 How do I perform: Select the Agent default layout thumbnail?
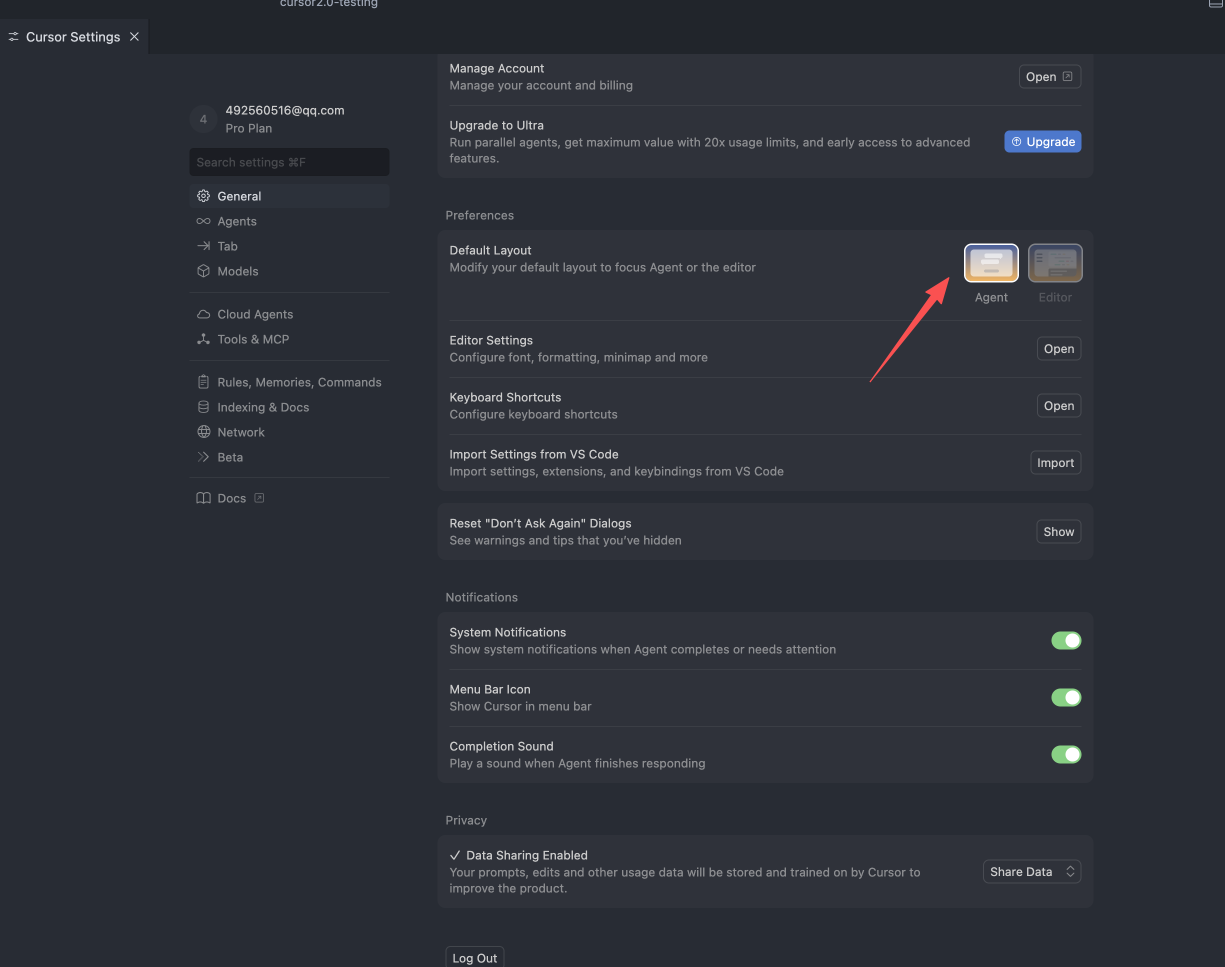pyautogui.click(x=991, y=264)
